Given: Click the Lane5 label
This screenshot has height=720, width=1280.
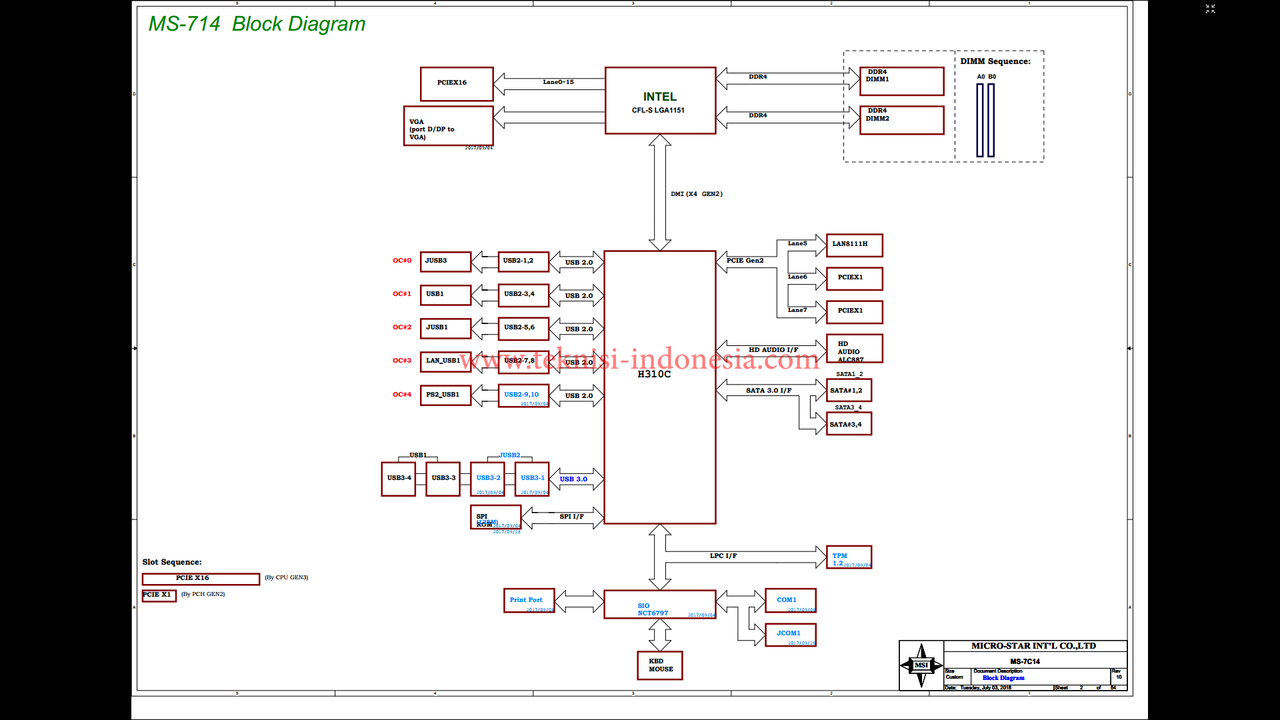Looking at the screenshot, I should tap(797, 243).
